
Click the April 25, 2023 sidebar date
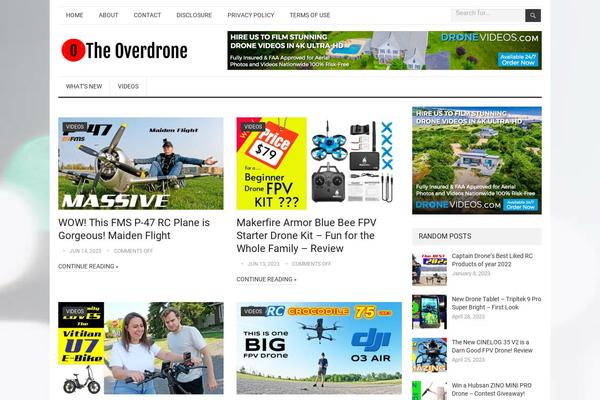468,360
